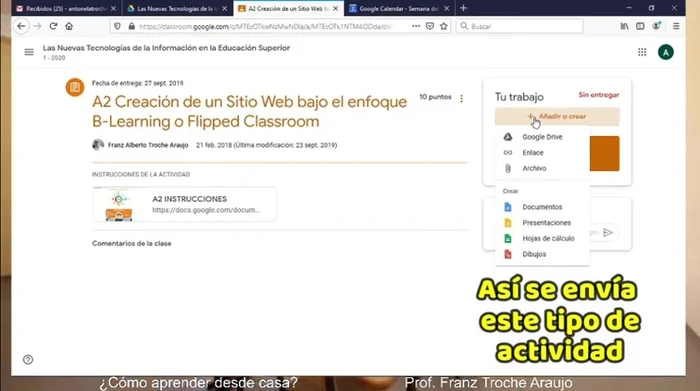Open the Firefox account icon

tap(656, 26)
